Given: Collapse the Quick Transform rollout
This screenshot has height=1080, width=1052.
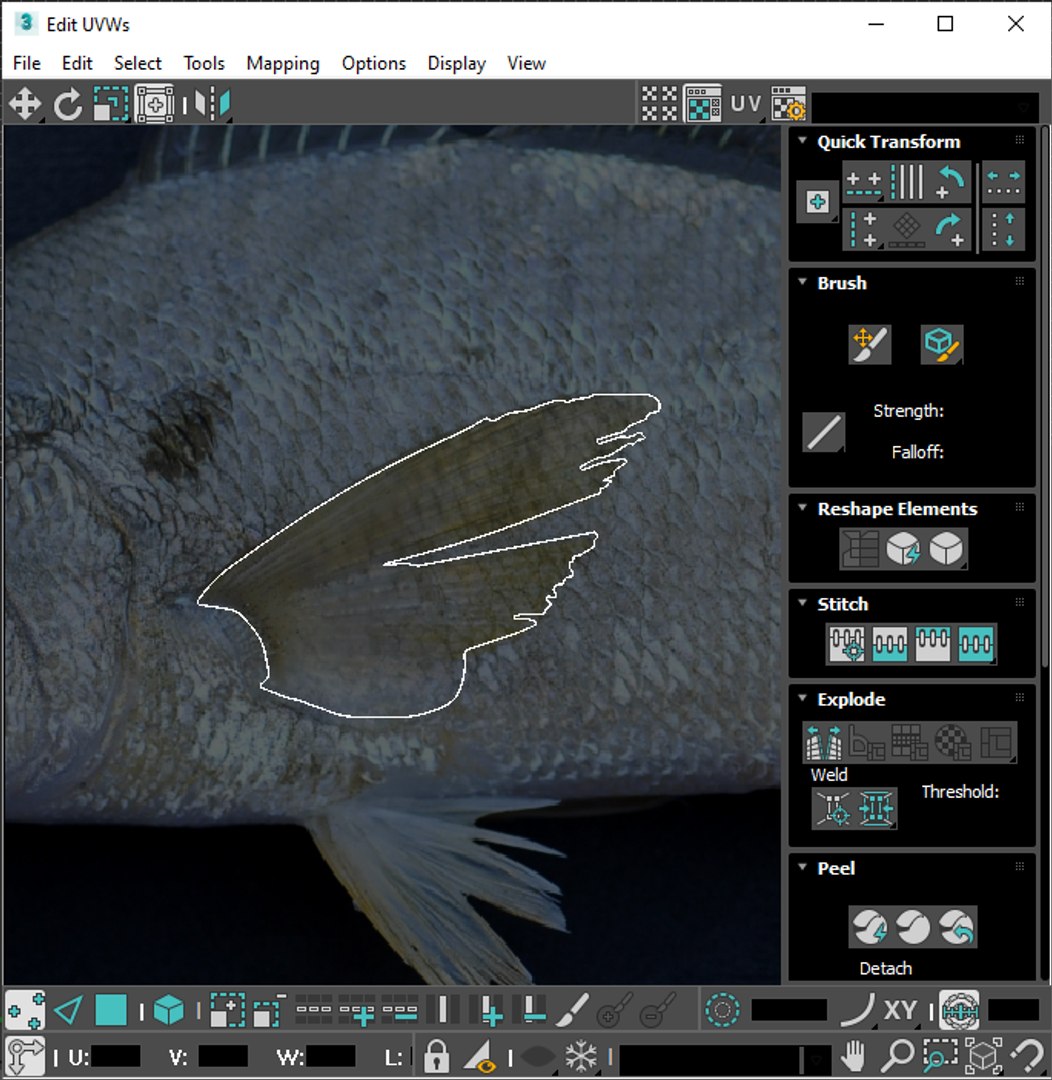Looking at the screenshot, I should pyautogui.click(x=803, y=141).
